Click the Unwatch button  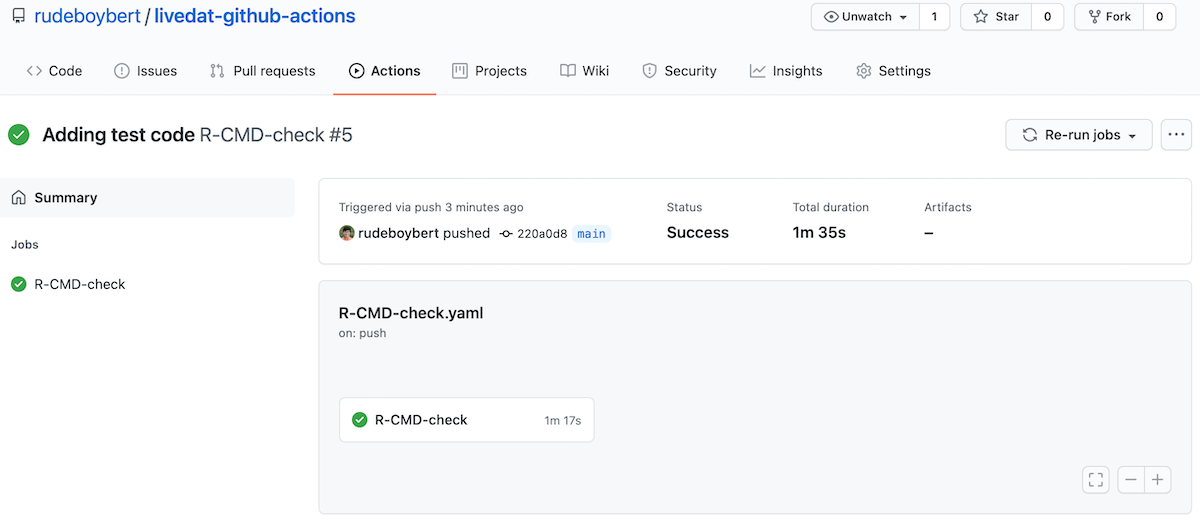pos(865,17)
